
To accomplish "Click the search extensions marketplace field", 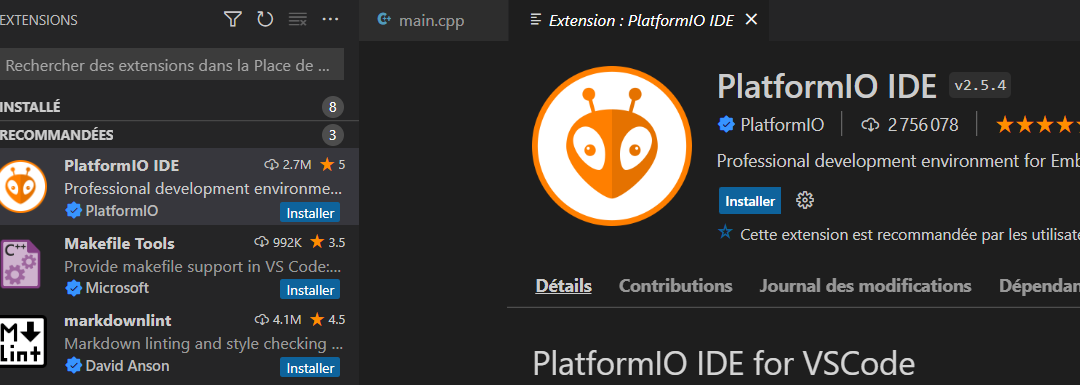I will point(172,66).
